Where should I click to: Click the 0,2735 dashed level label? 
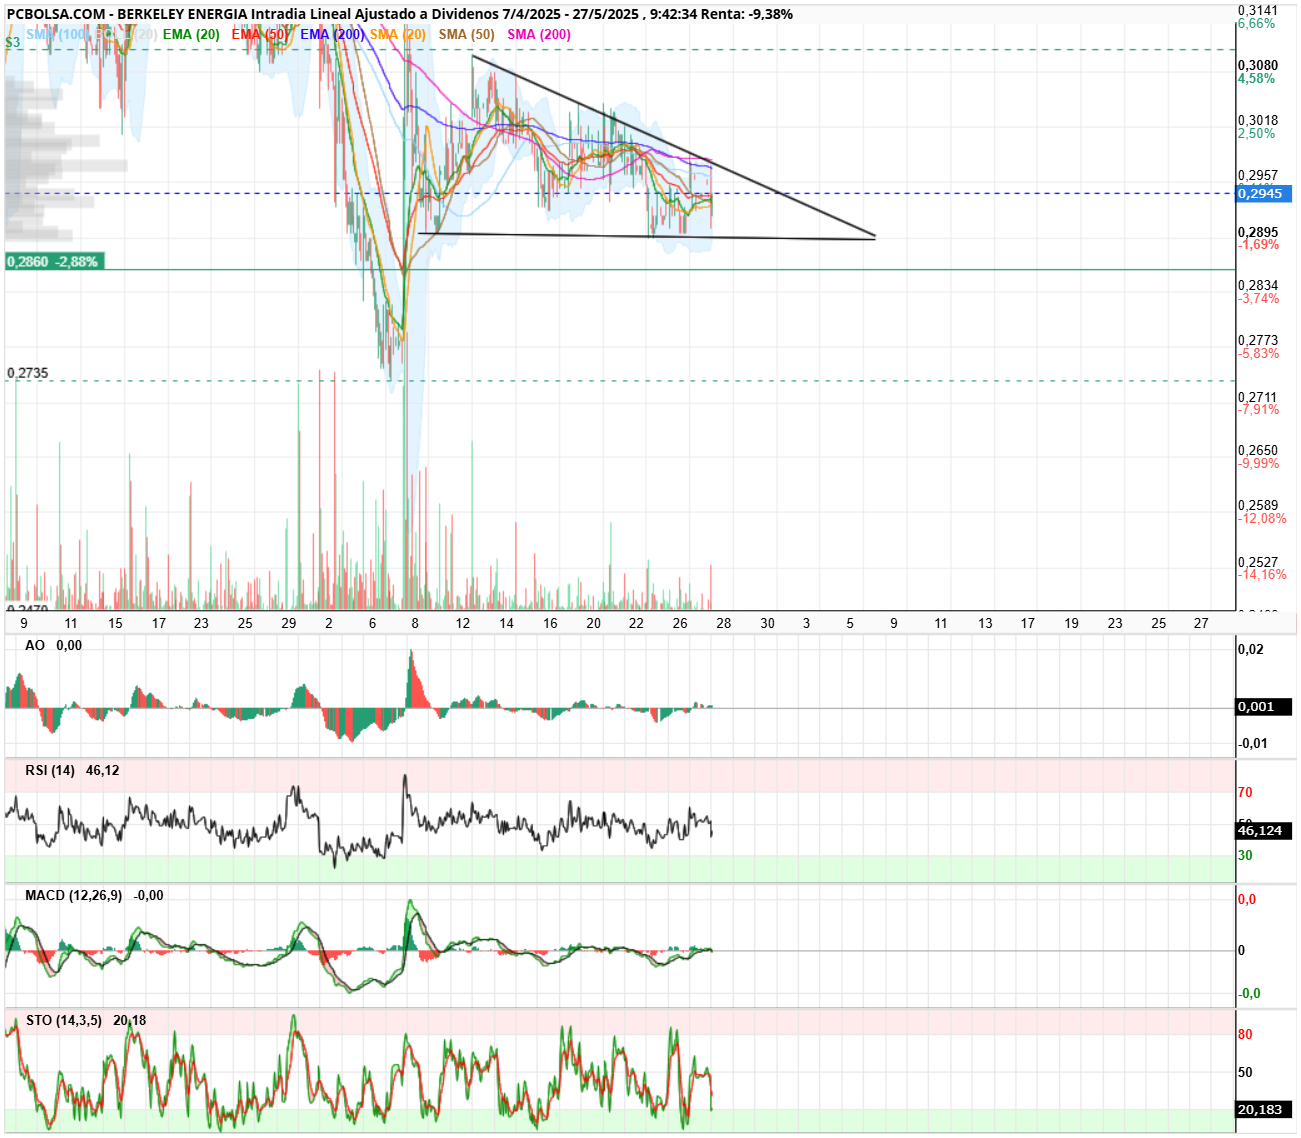pyautogui.click(x=28, y=373)
